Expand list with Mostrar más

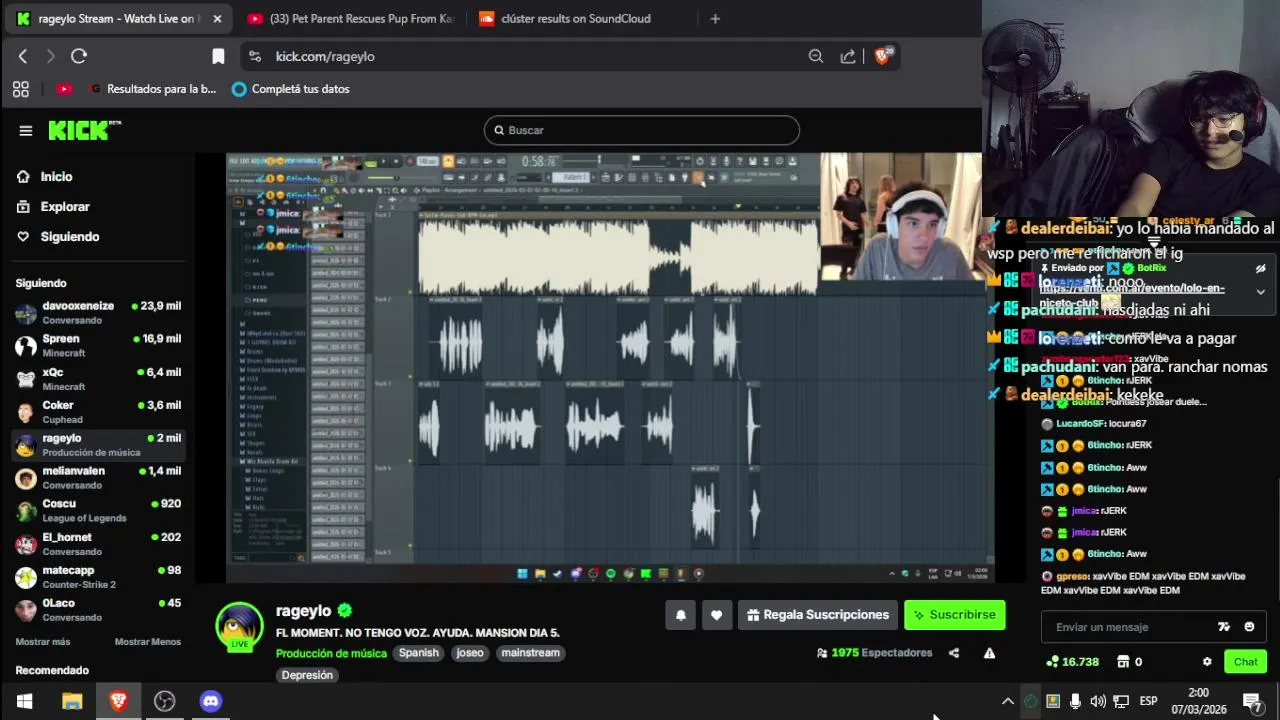point(43,642)
